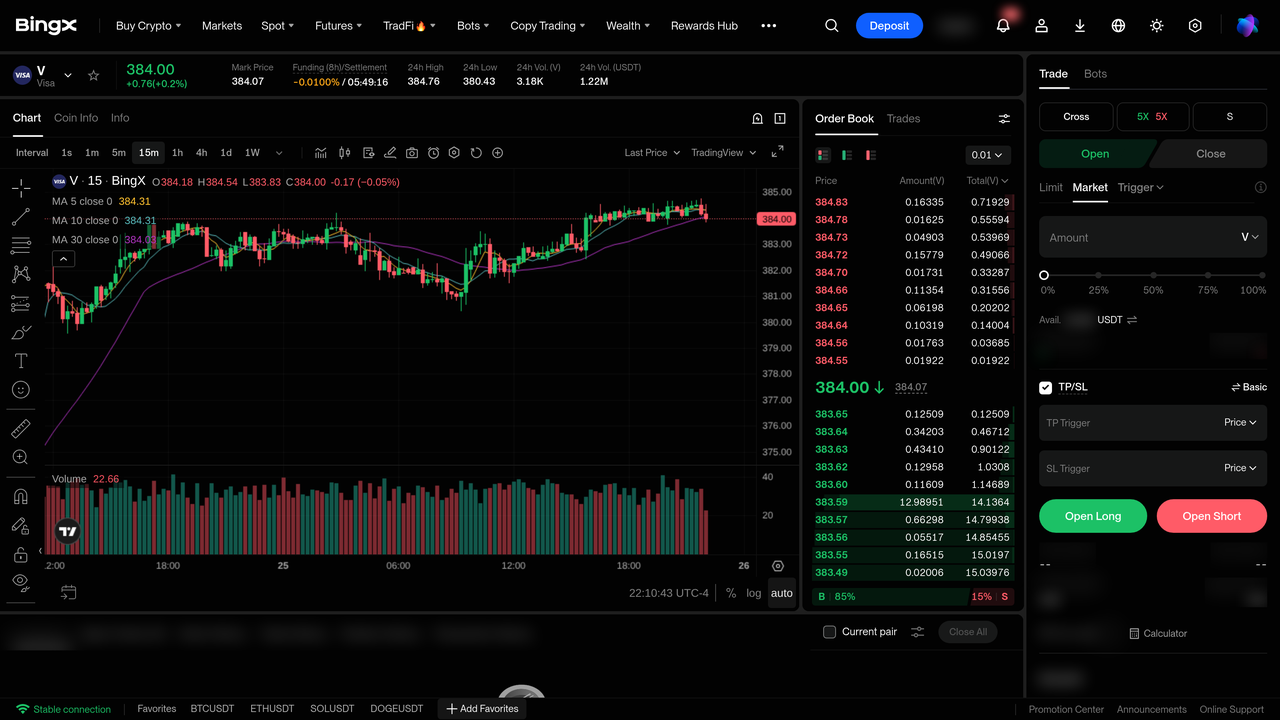Open order book settings sliders icon
Viewport: 1280px width, 720px height.
click(x=1004, y=119)
